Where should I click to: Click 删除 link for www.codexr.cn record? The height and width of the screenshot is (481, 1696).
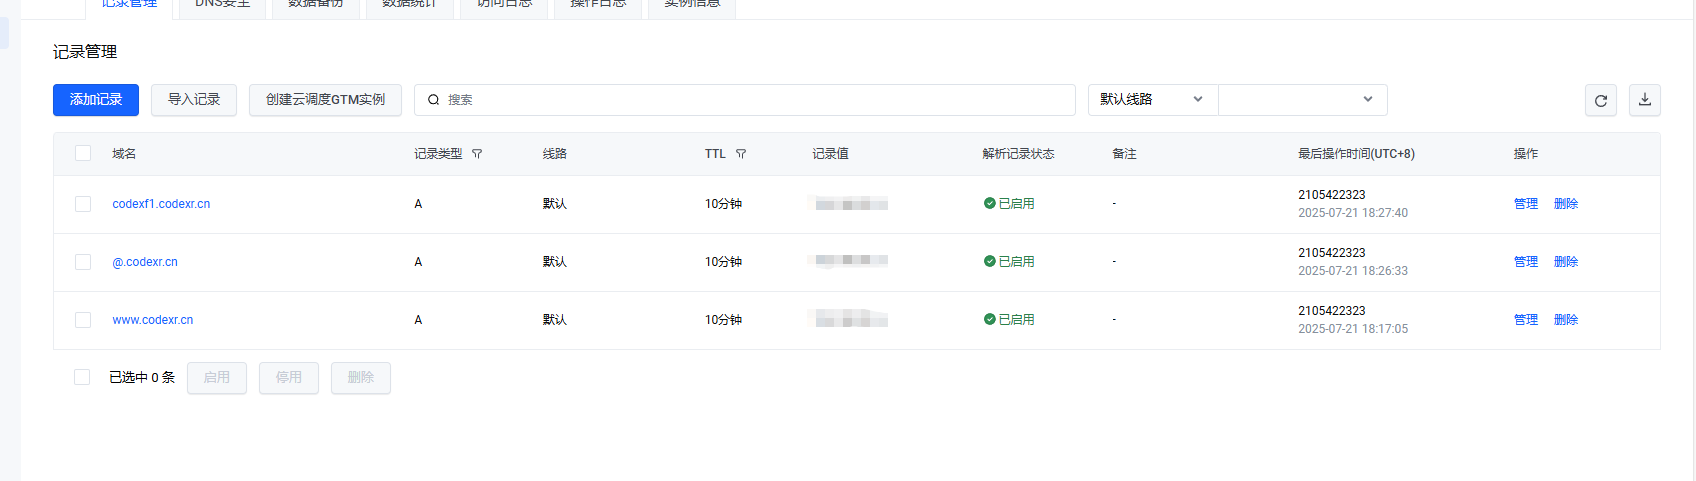click(1566, 320)
